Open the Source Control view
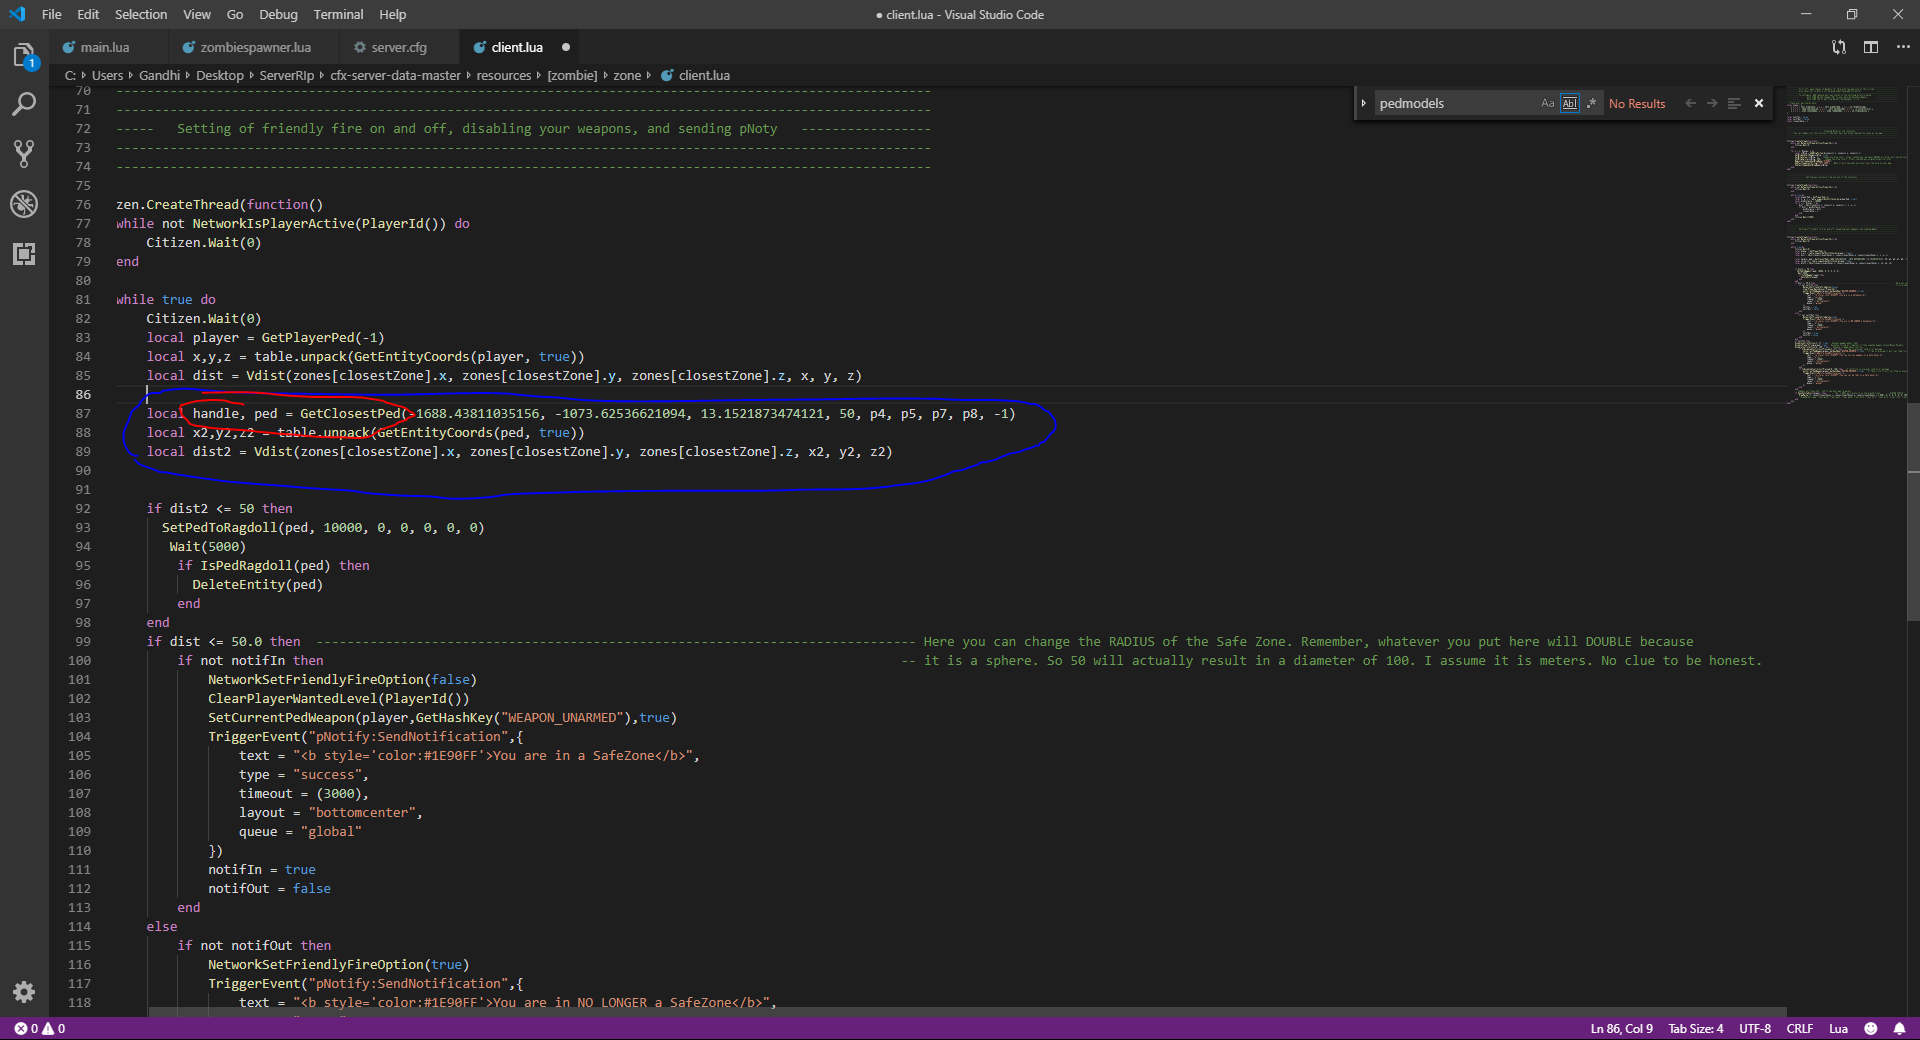 click(x=24, y=153)
